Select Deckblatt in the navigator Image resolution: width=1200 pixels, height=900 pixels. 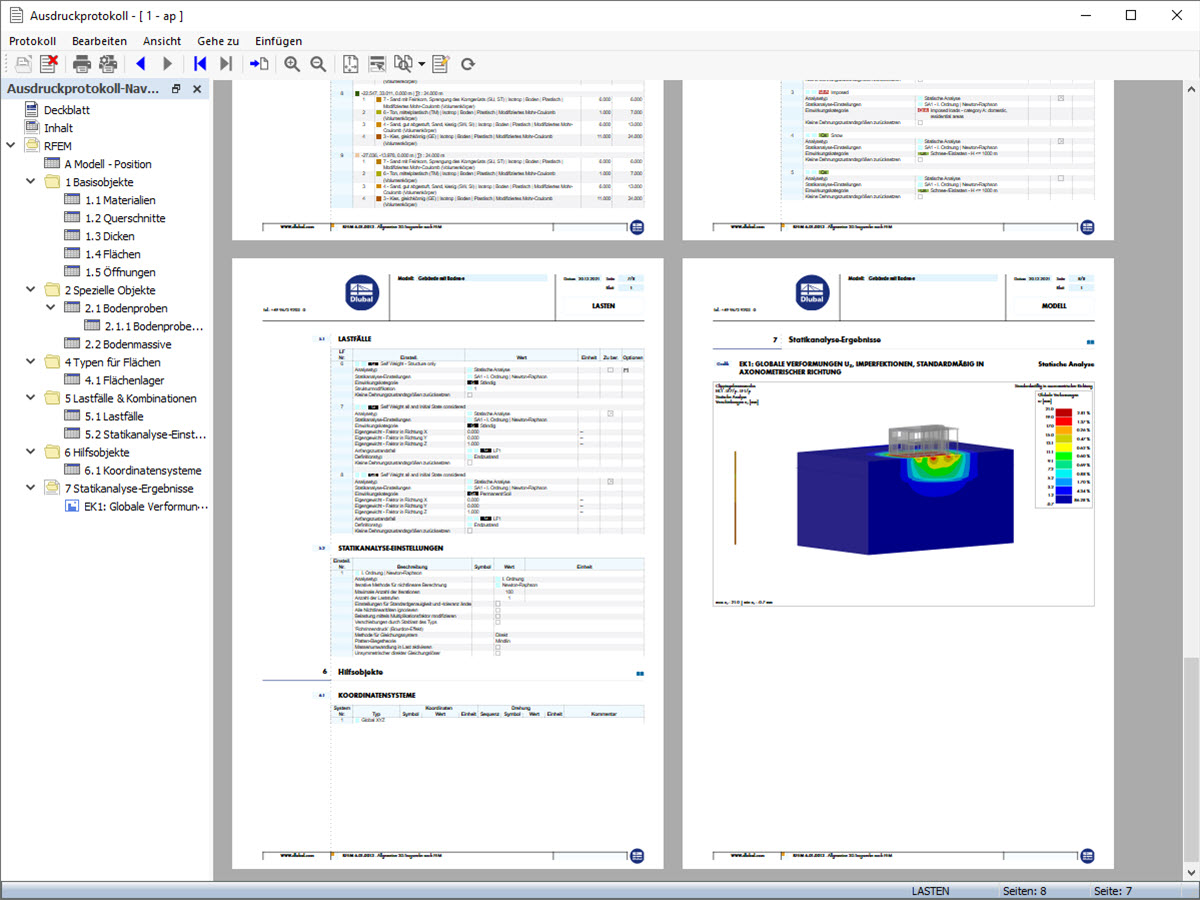click(67, 110)
